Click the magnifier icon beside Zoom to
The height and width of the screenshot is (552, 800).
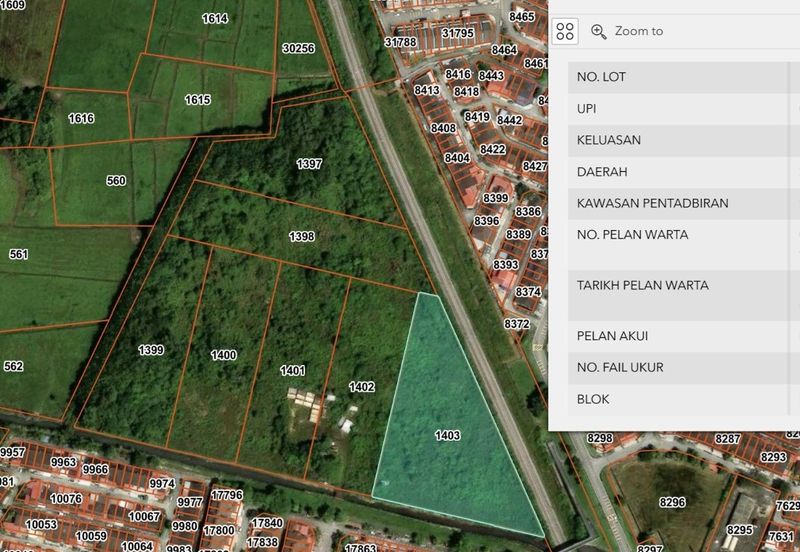[x=599, y=31]
